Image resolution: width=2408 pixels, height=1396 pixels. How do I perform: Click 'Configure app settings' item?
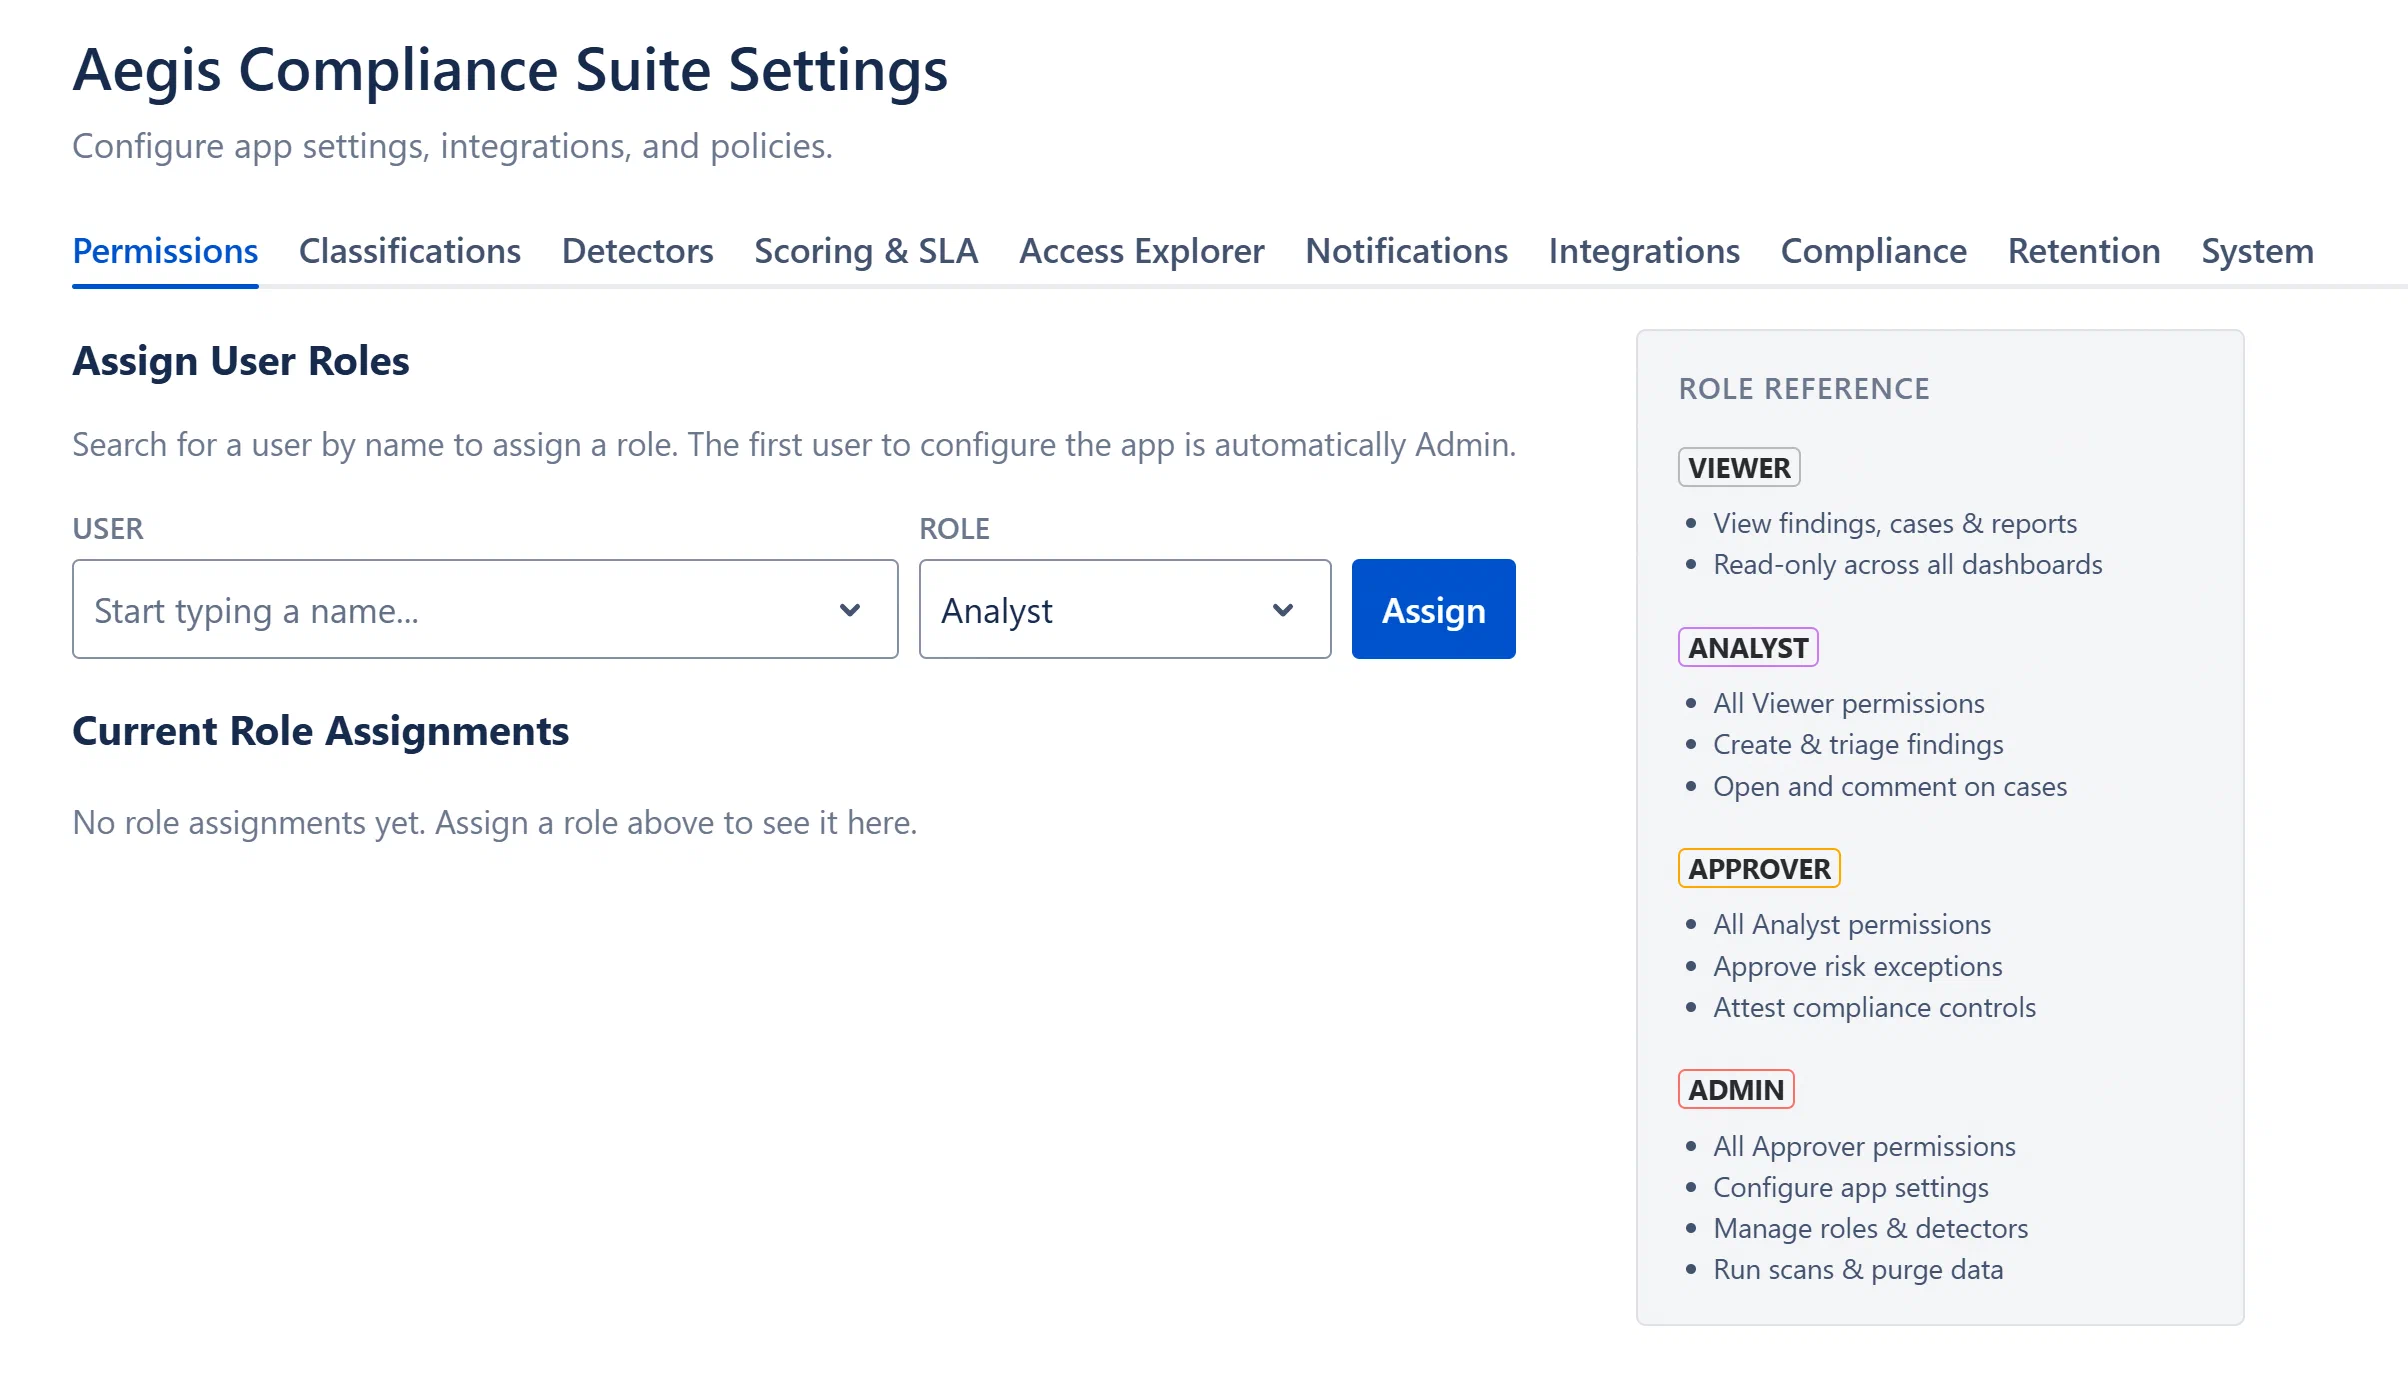[x=1851, y=1187]
